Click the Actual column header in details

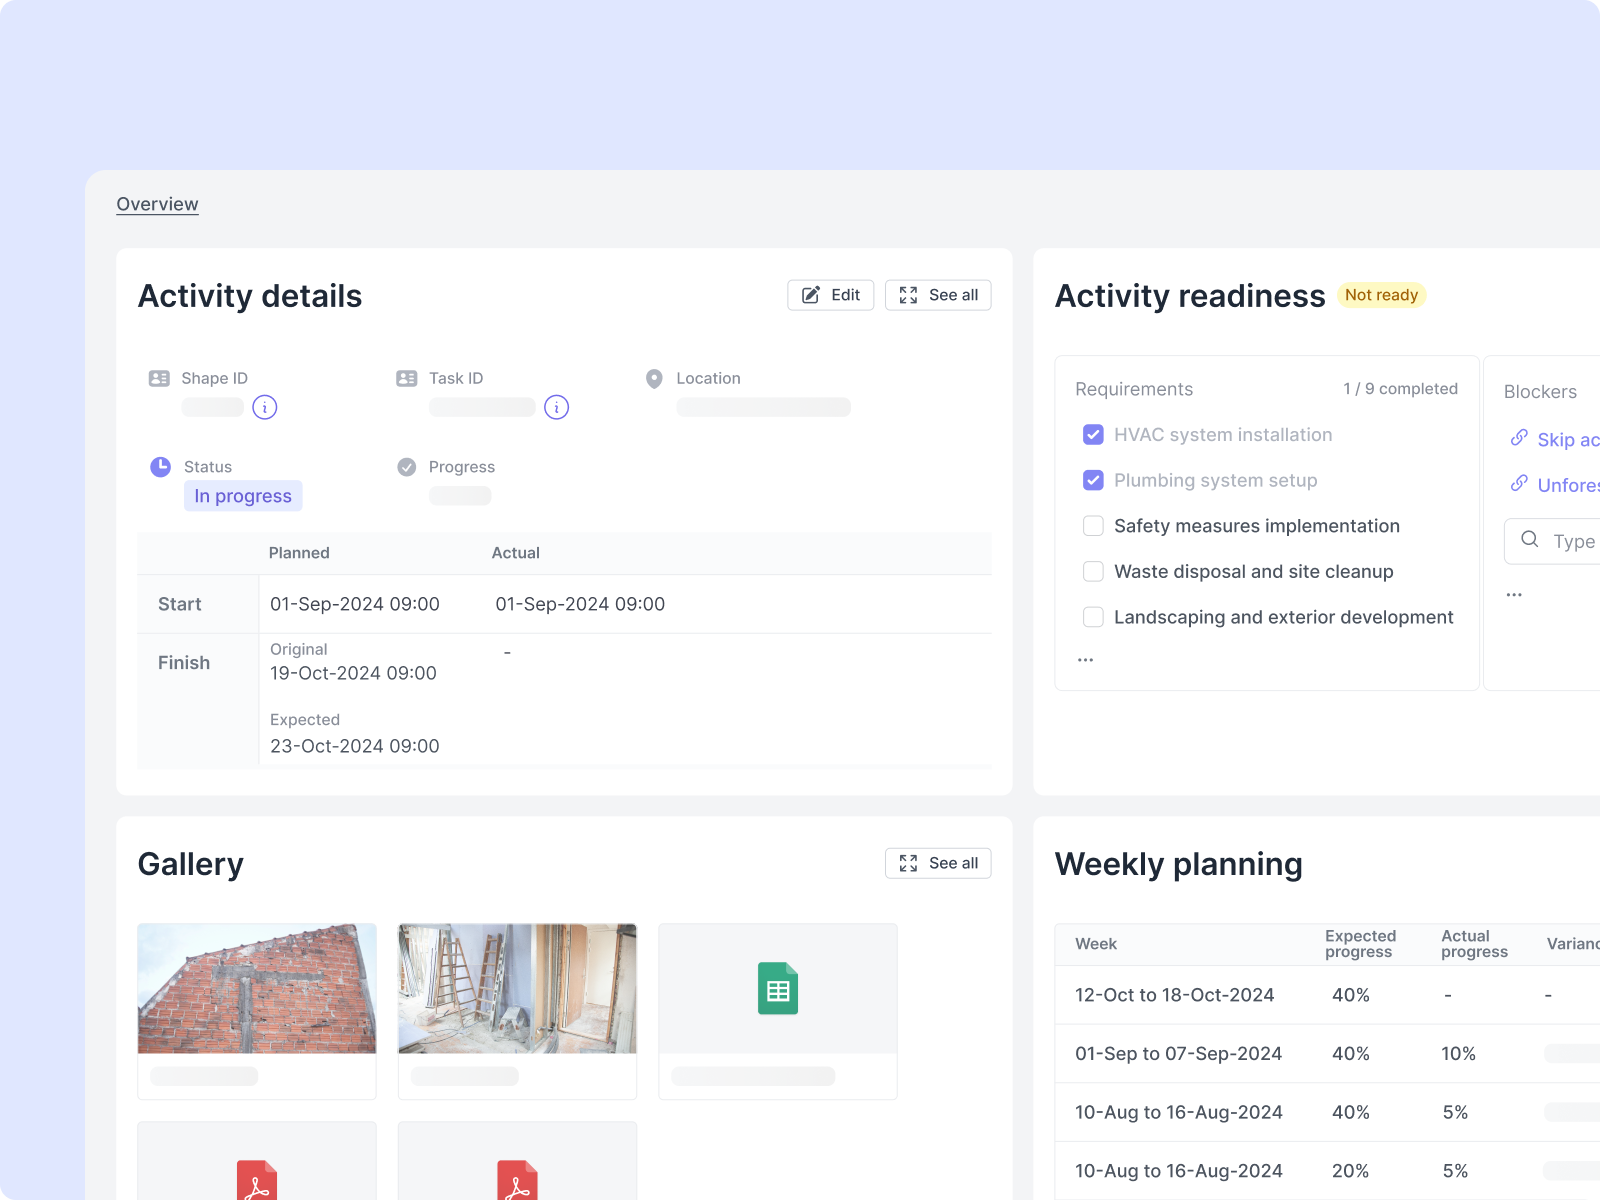(x=515, y=553)
